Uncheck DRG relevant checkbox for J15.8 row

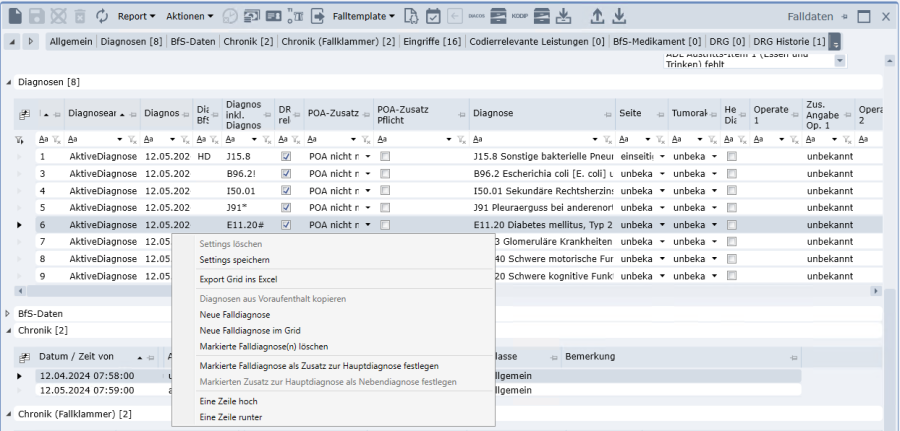point(286,157)
